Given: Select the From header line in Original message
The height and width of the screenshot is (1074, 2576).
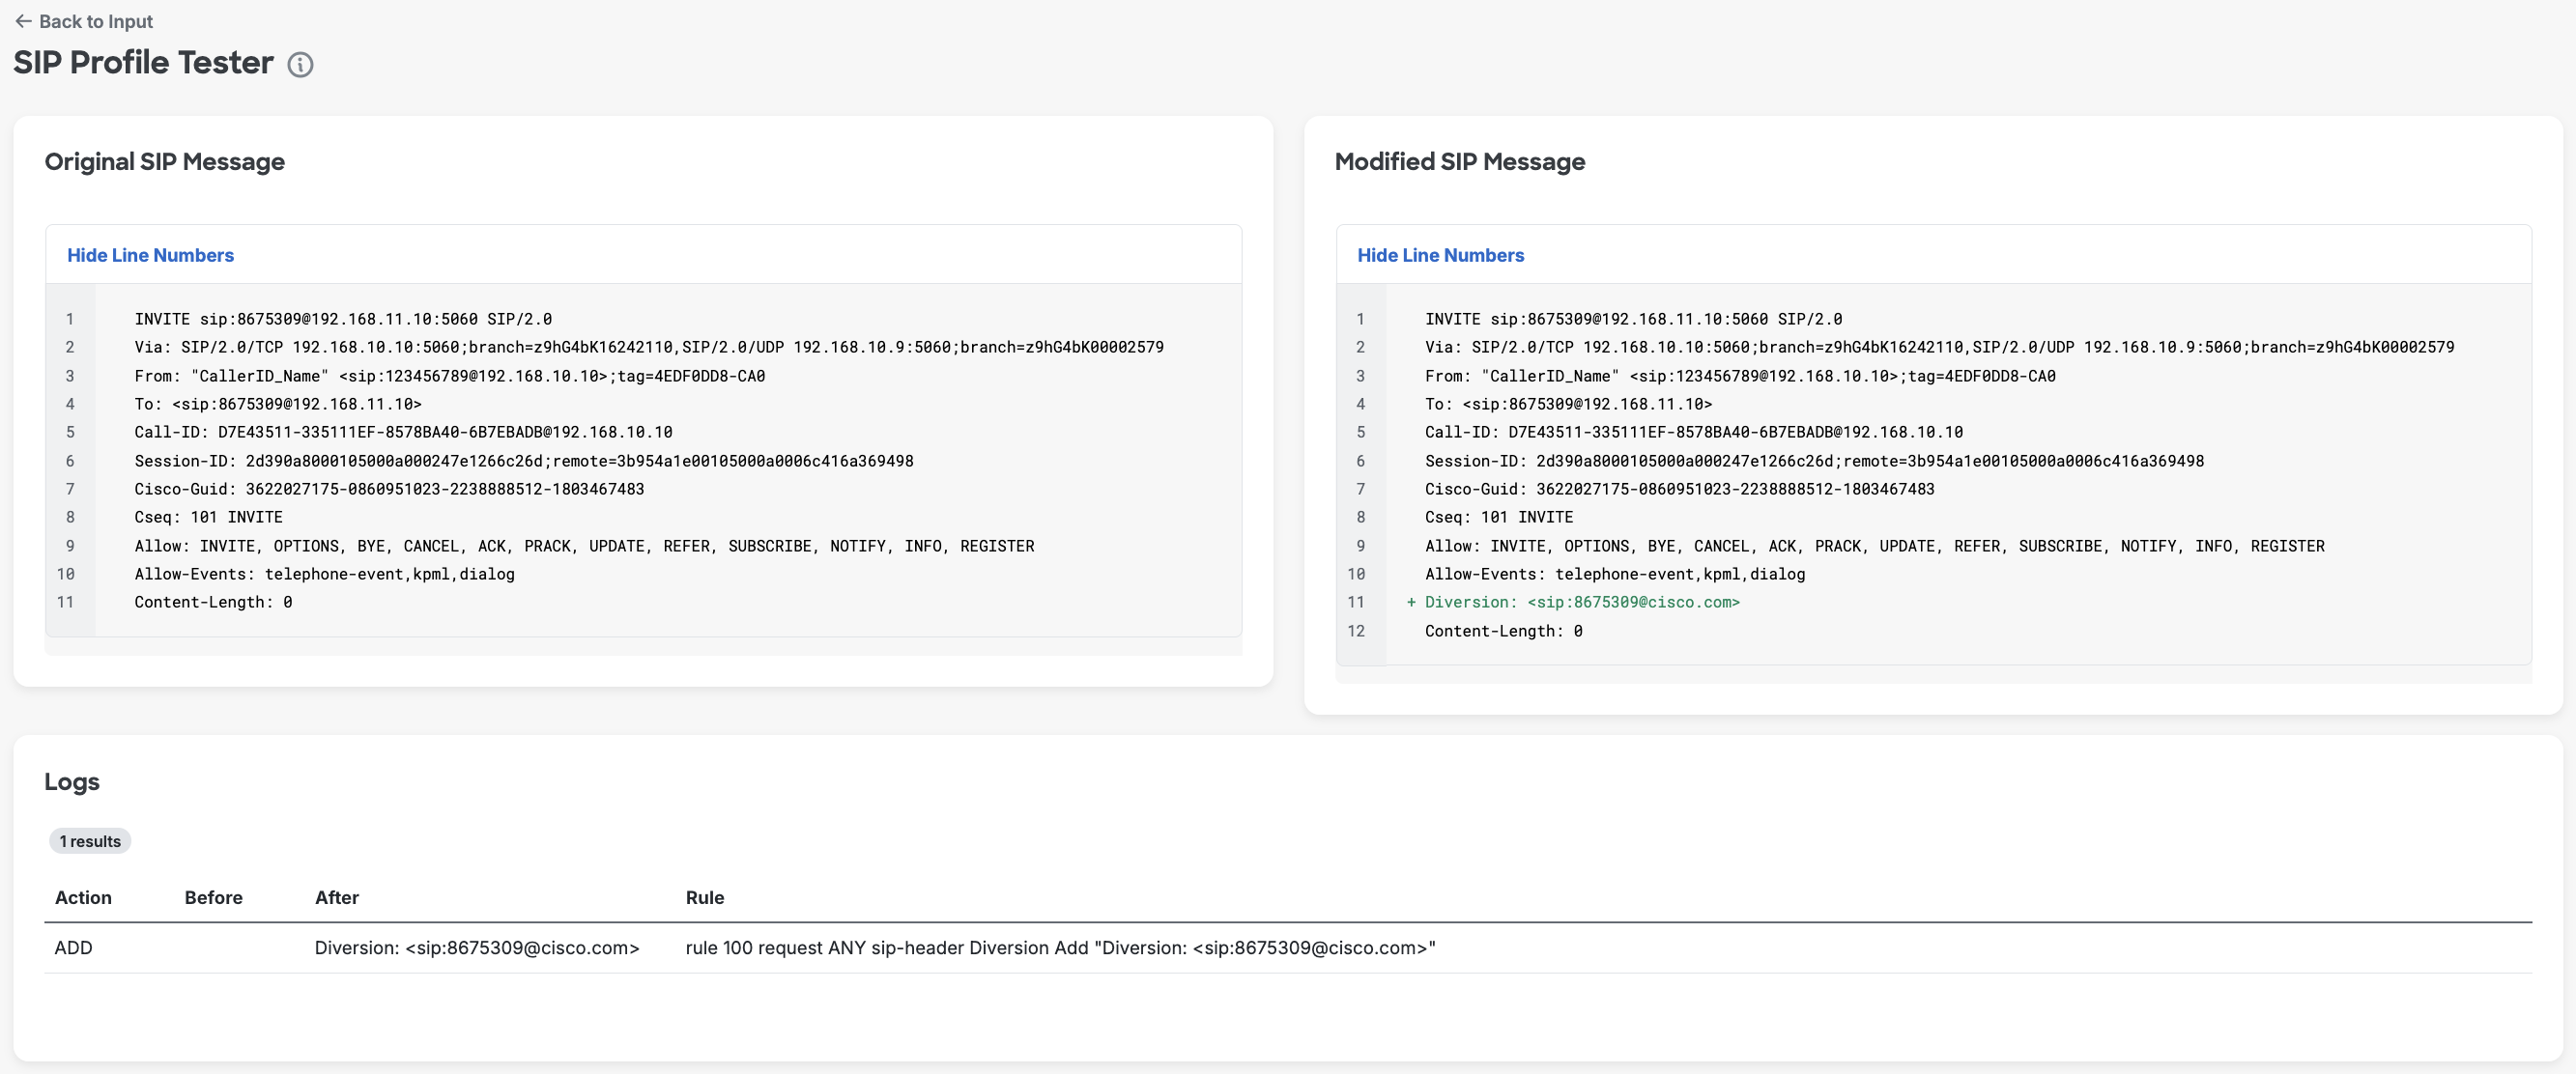Looking at the screenshot, I should click(x=450, y=376).
